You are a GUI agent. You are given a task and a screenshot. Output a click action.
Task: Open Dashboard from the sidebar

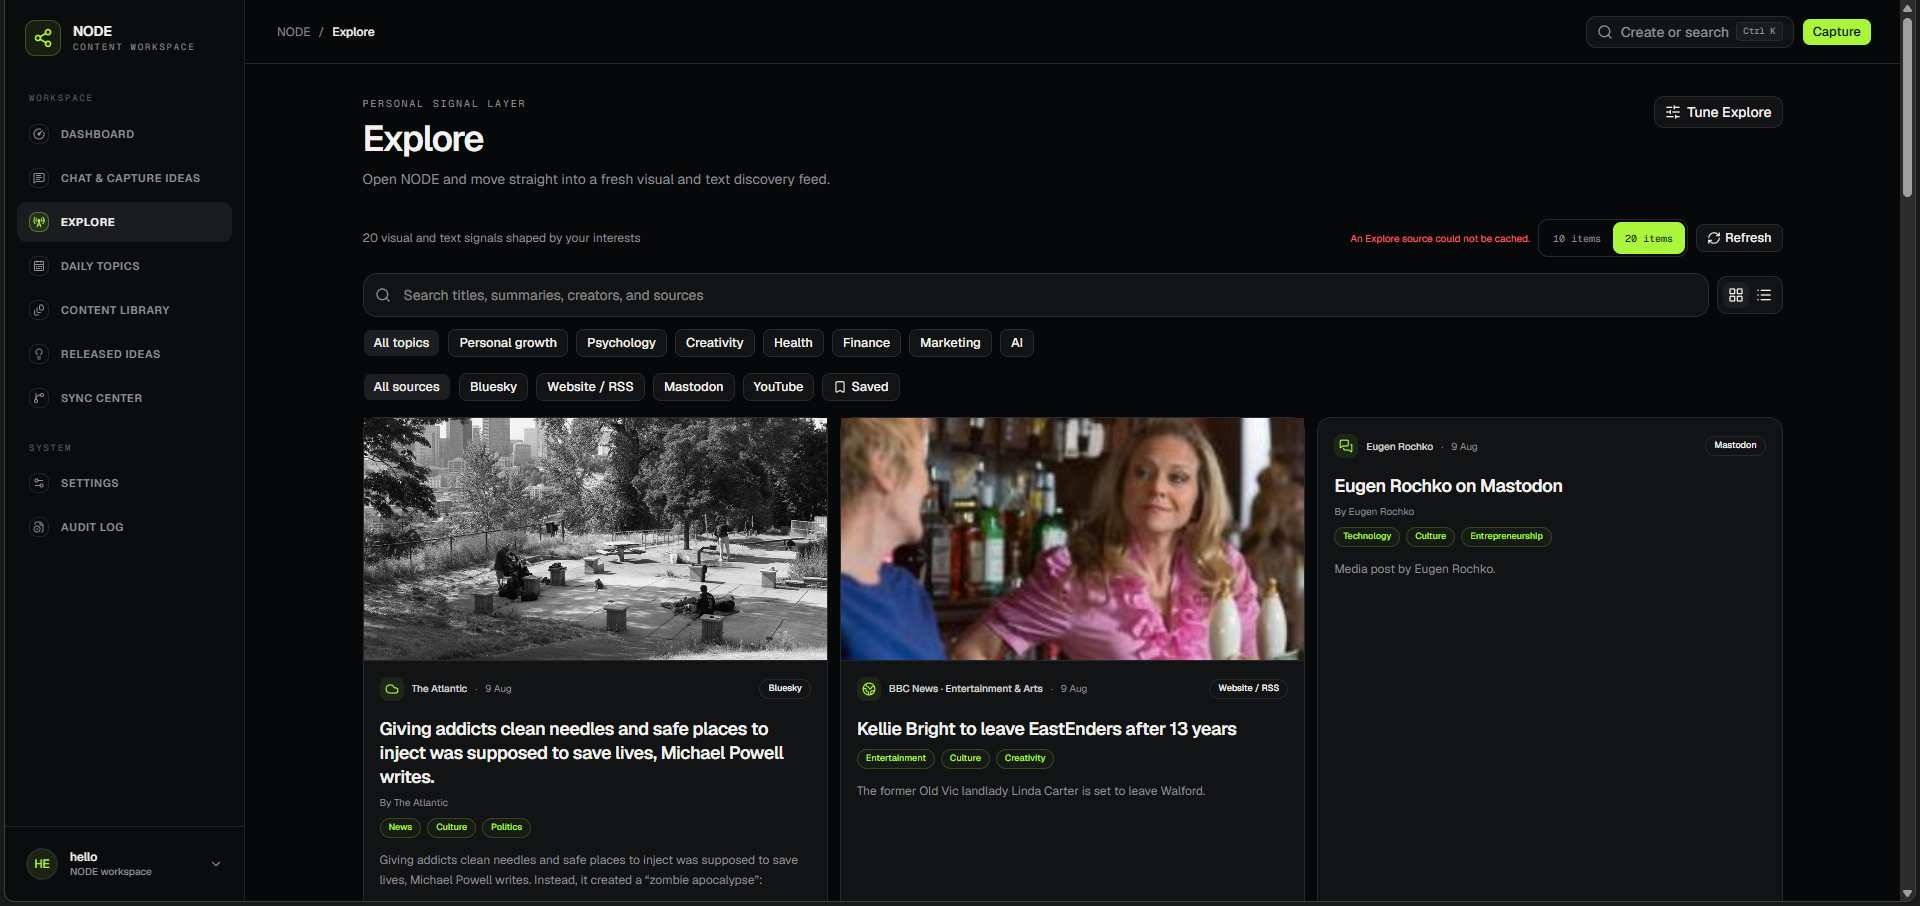tap(124, 134)
